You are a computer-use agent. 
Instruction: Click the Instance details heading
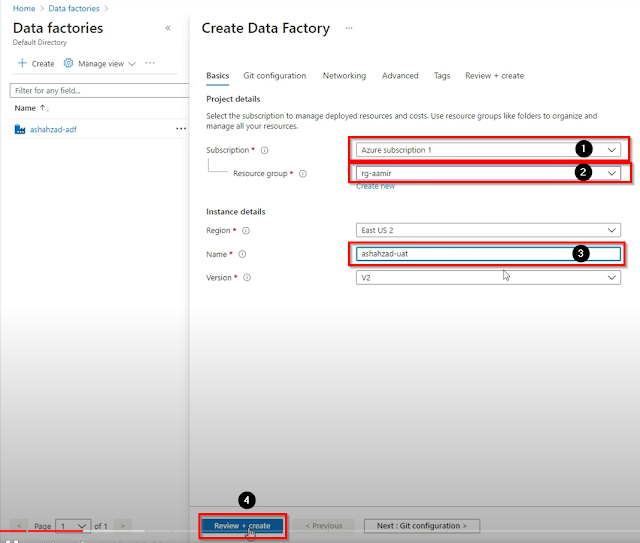pyautogui.click(x=236, y=211)
